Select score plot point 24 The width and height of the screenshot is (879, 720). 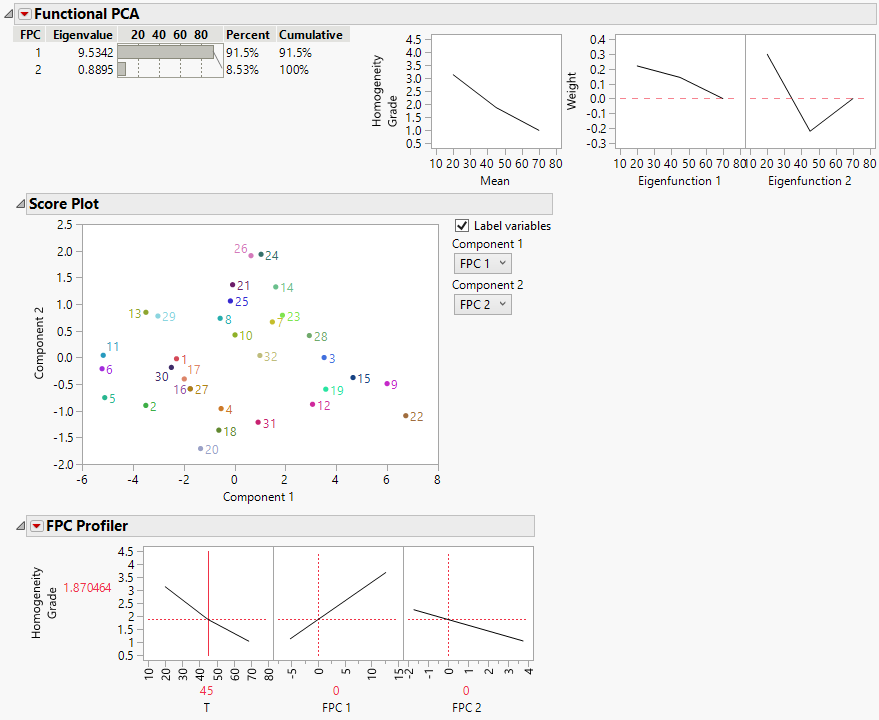tap(261, 255)
